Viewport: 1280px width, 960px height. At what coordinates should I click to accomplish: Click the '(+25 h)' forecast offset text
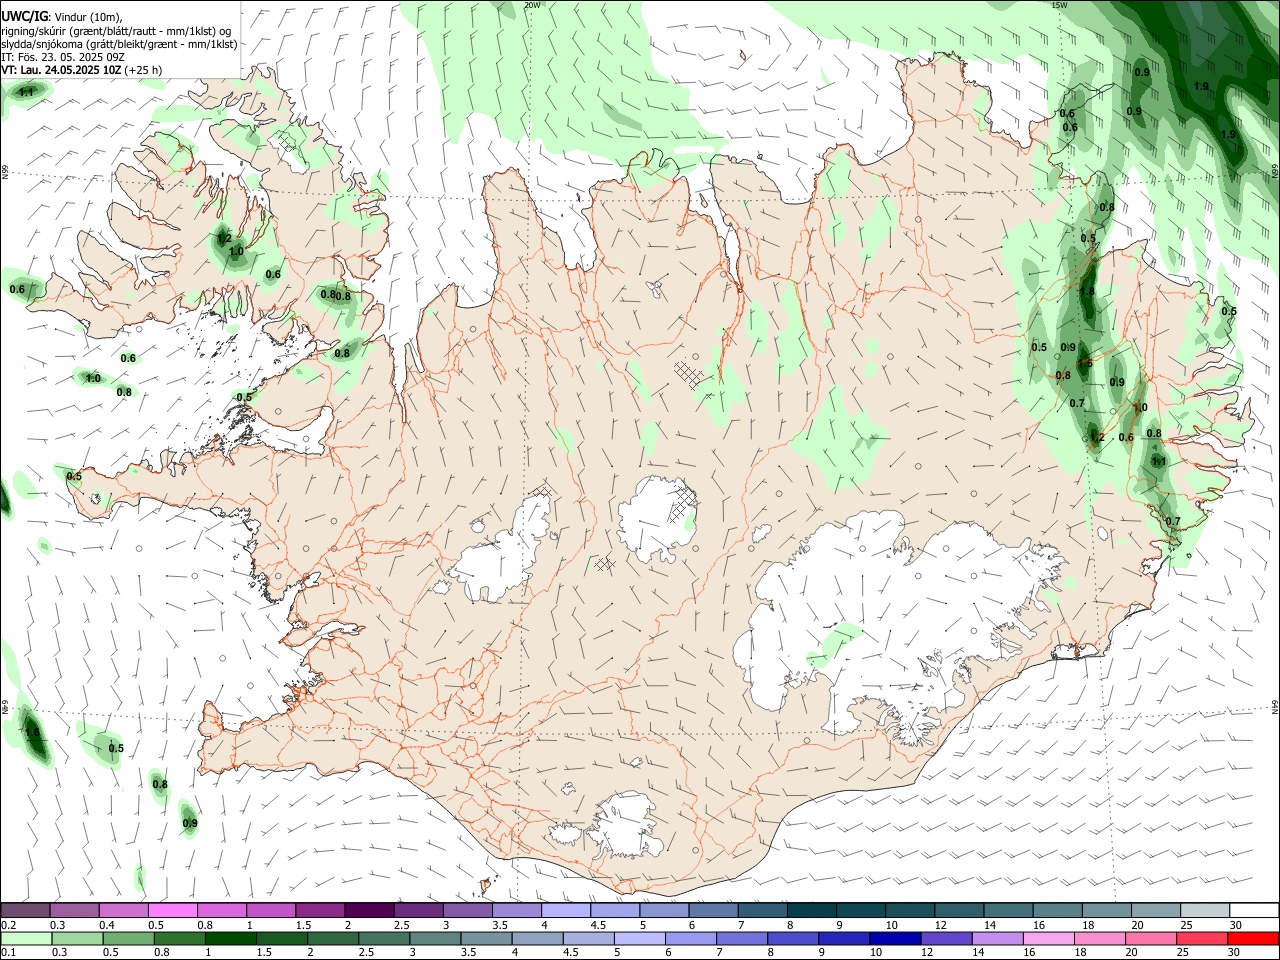coord(144,70)
